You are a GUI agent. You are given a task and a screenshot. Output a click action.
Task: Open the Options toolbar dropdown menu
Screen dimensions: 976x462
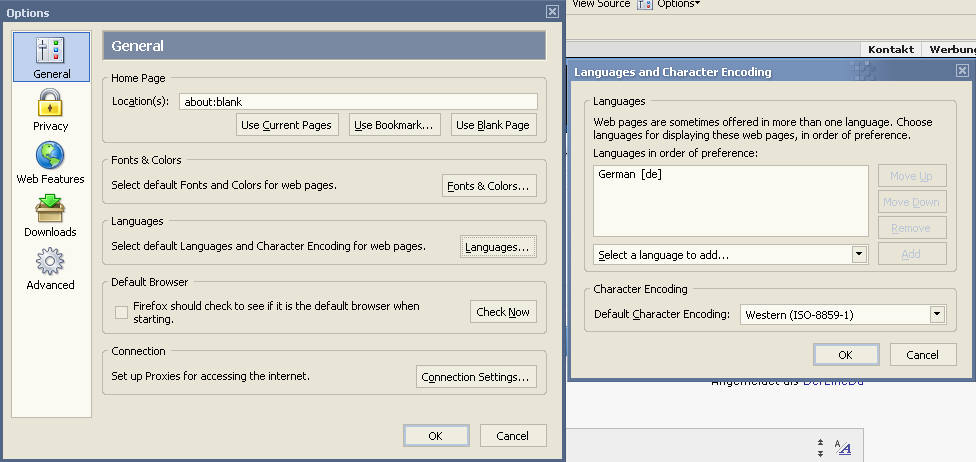[x=678, y=4]
